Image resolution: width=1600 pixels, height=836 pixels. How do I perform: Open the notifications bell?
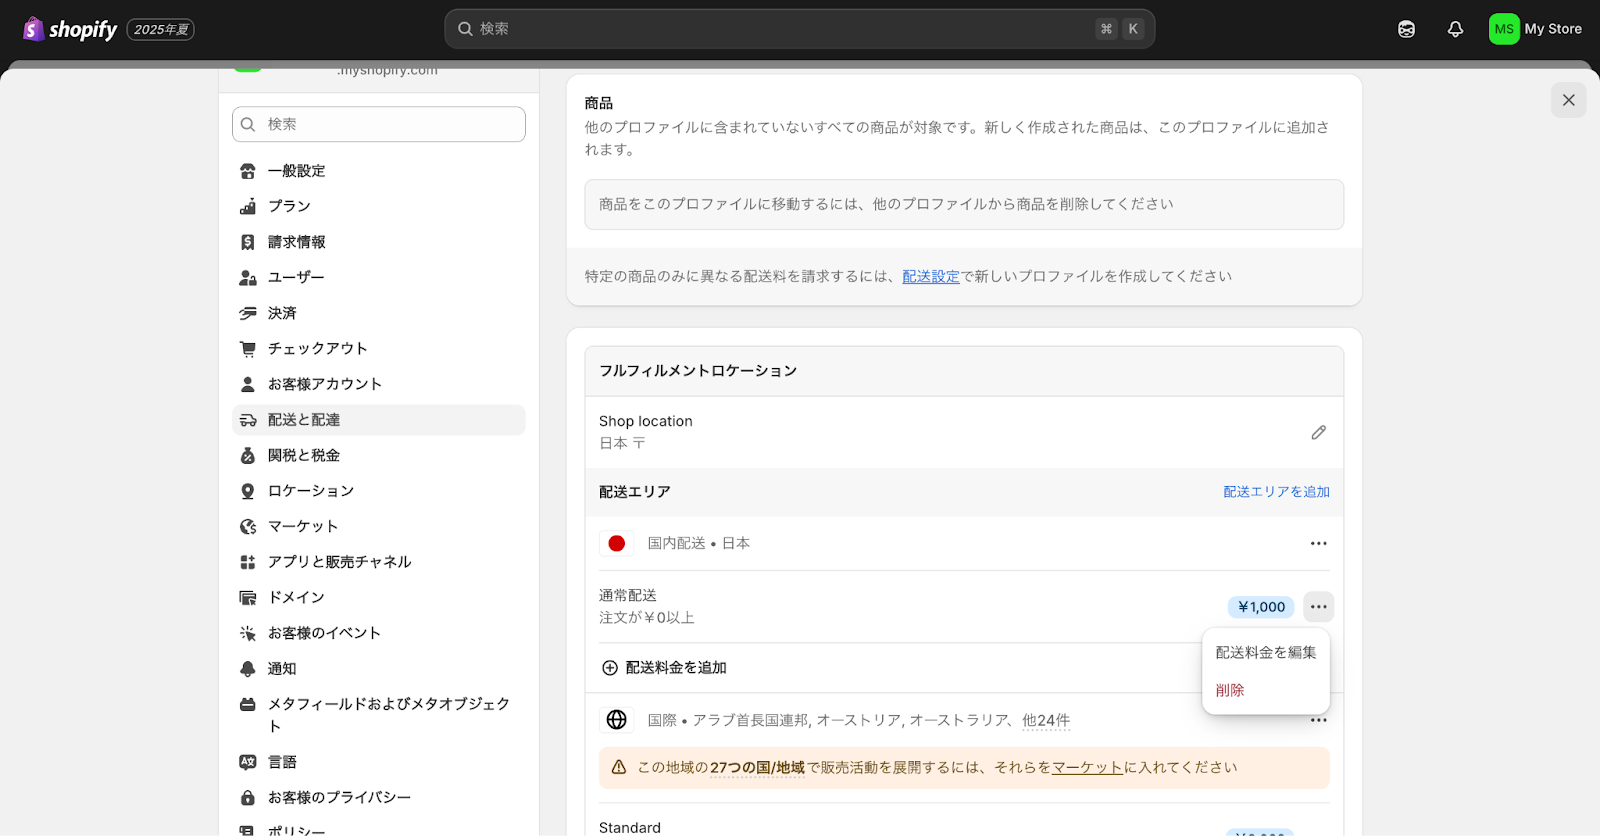pos(1455,29)
